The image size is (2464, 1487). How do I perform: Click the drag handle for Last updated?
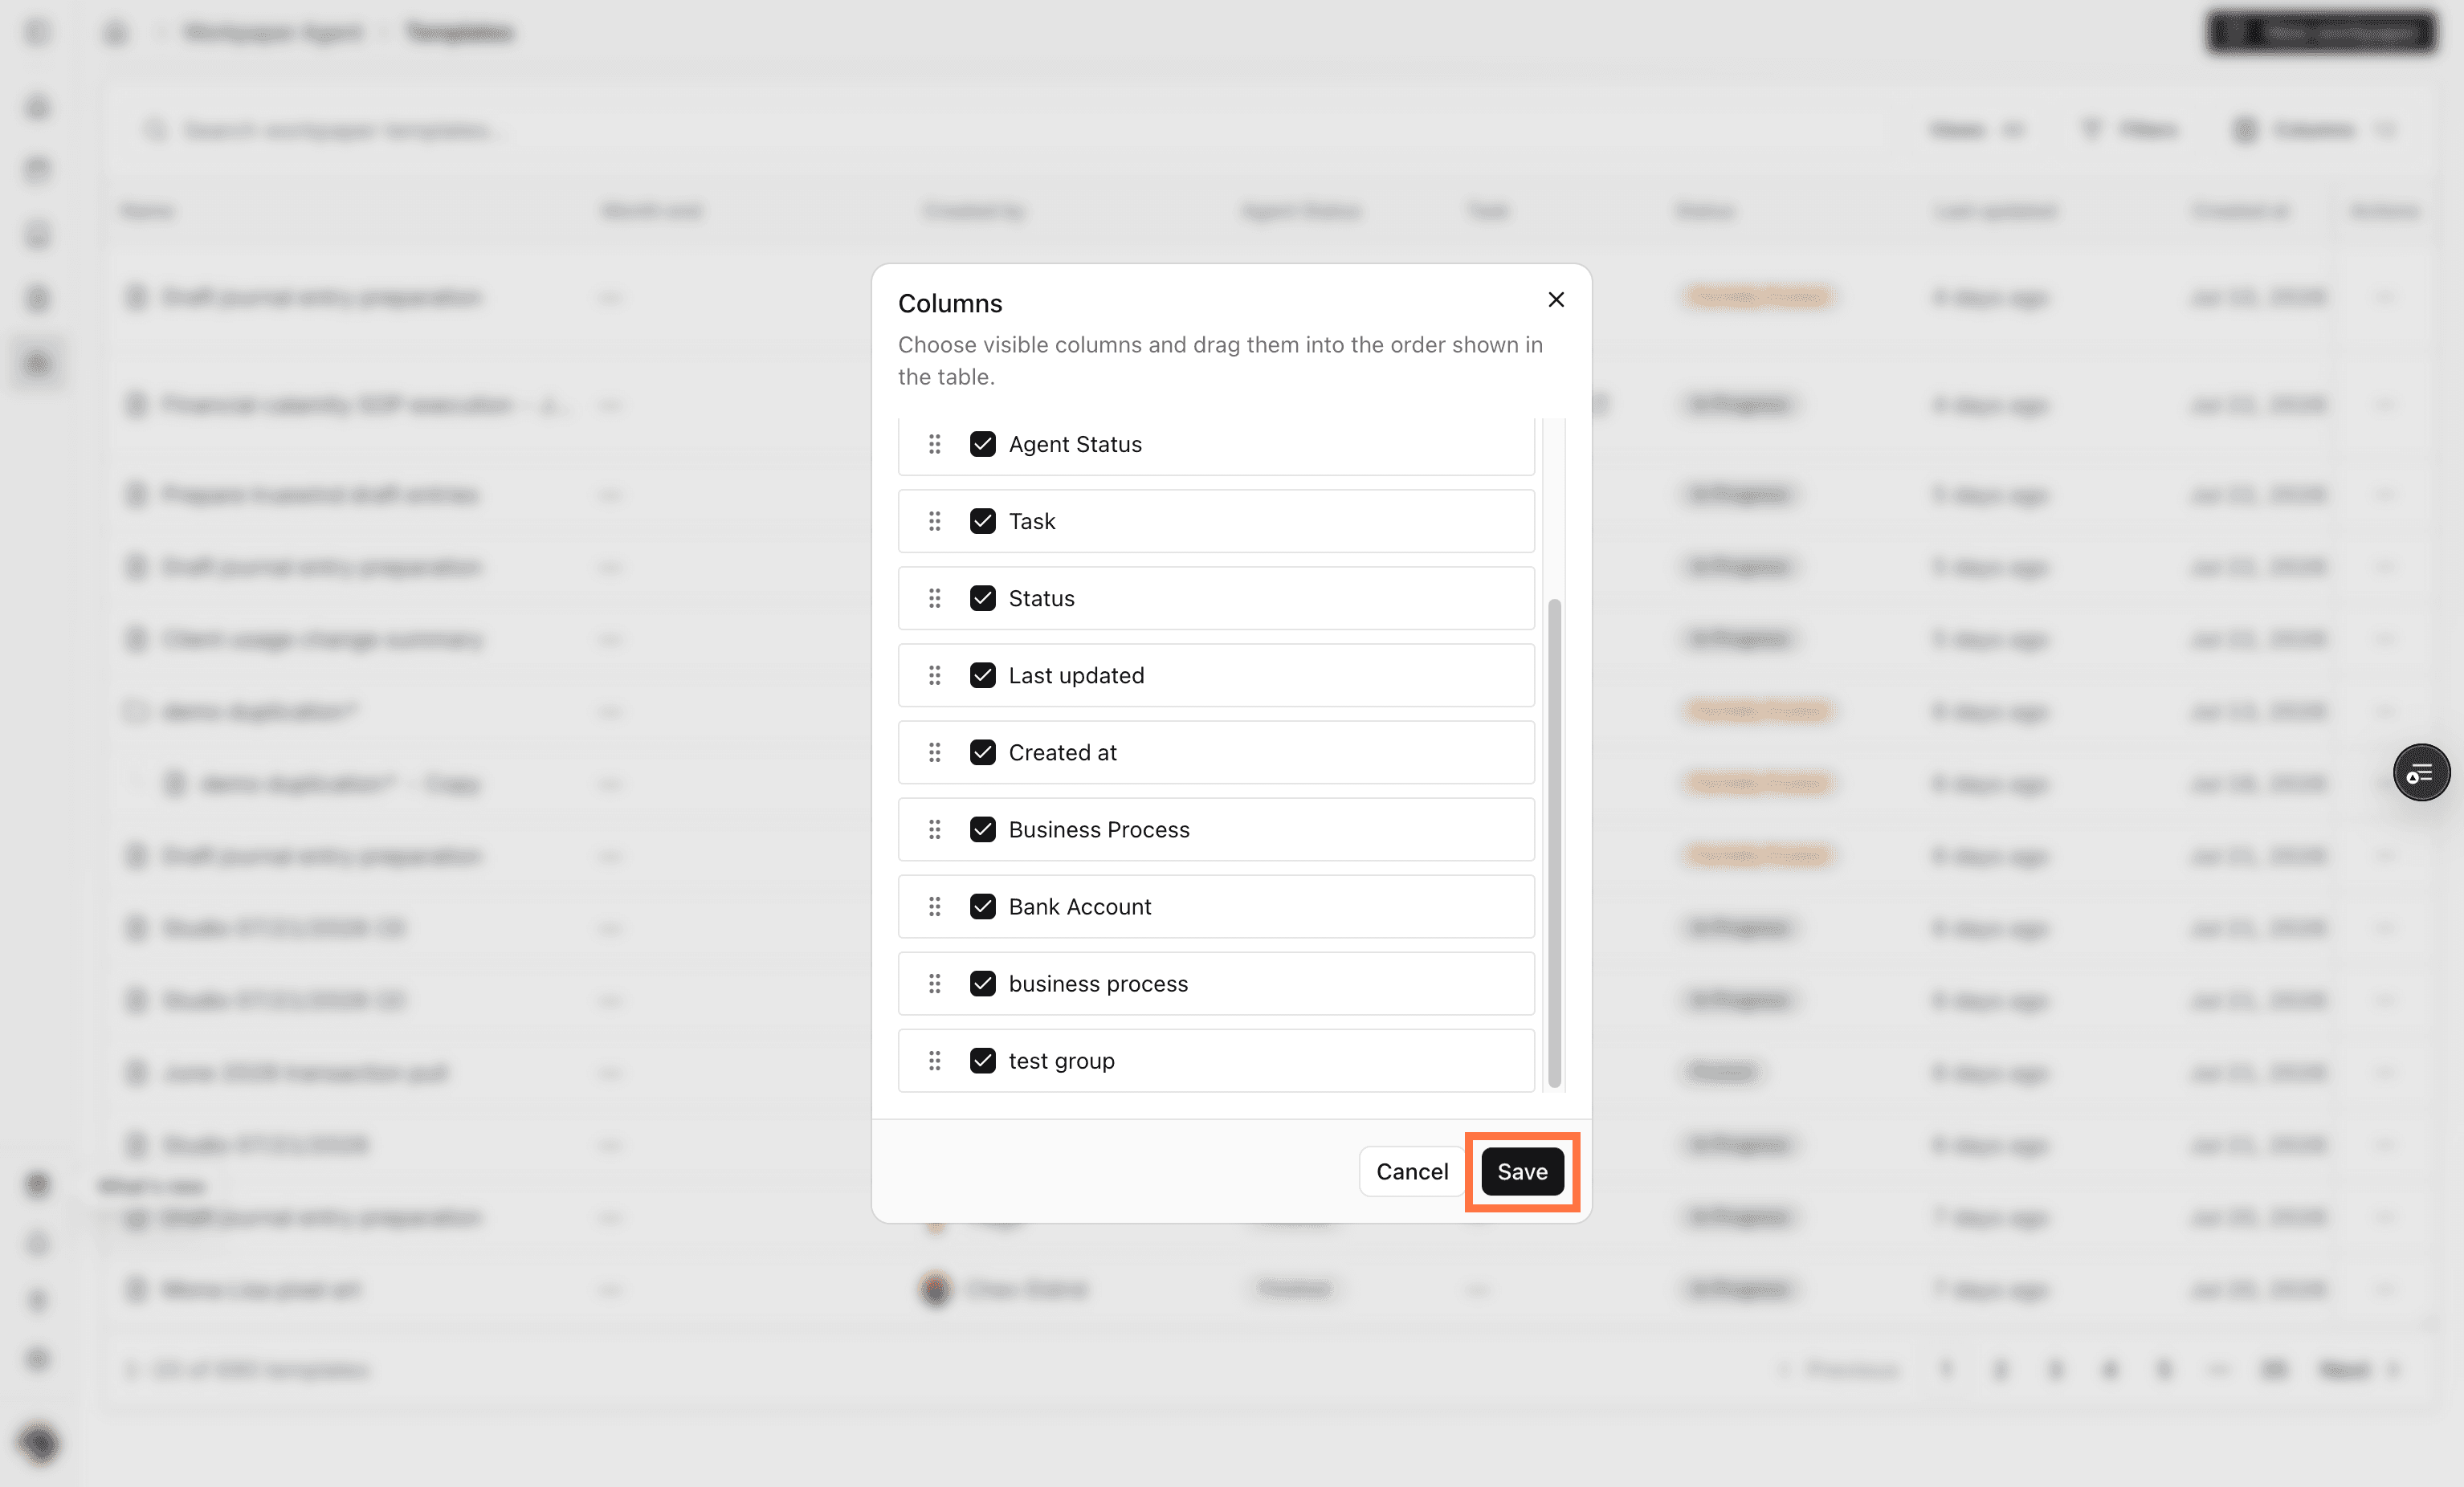click(x=934, y=675)
